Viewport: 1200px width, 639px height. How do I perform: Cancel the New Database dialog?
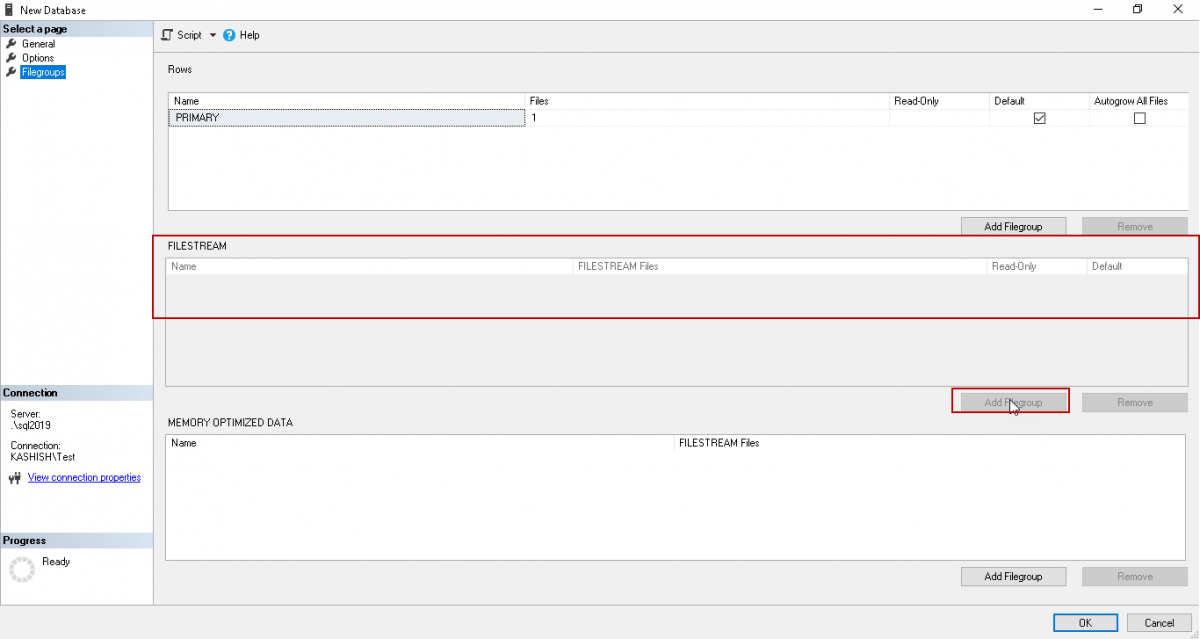[1159, 623]
